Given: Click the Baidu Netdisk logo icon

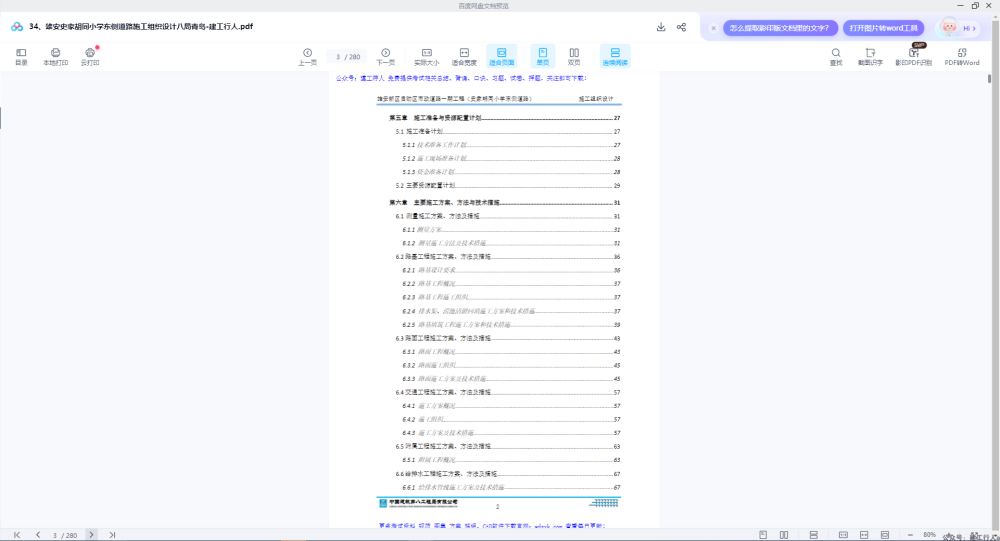Looking at the screenshot, I should pyautogui.click(x=17, y=27).
